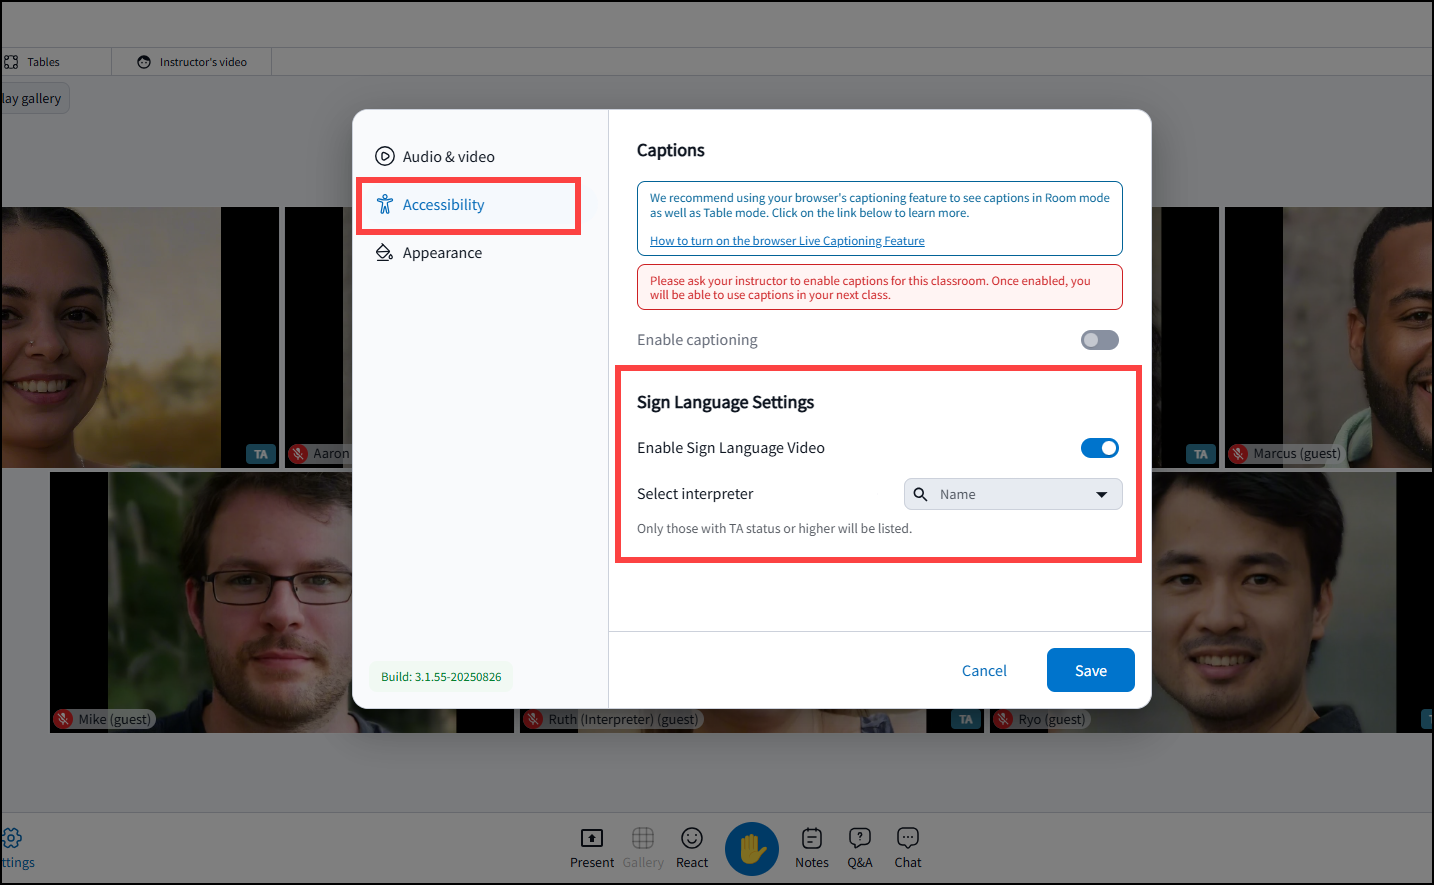Toggle the Enable captioning switch
This screenshot has width=1434, height=885.
click(1100, 340)
